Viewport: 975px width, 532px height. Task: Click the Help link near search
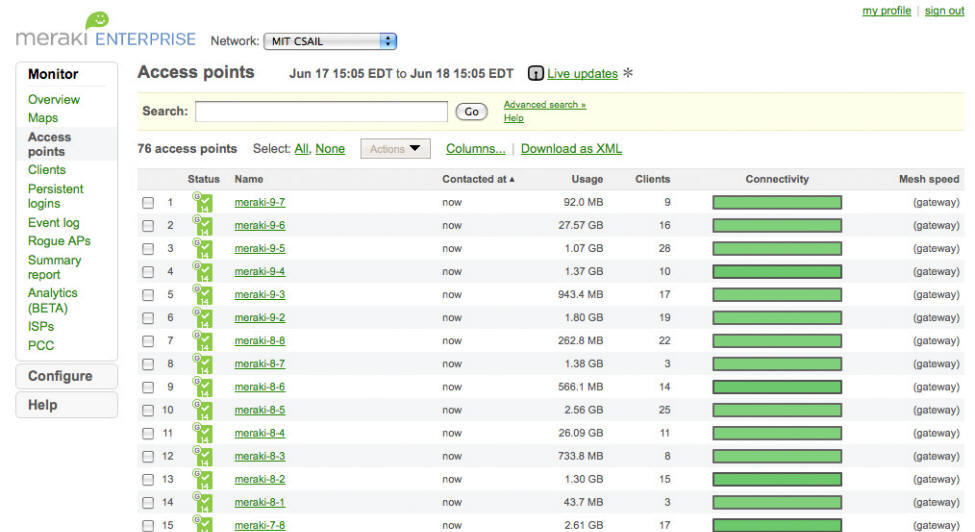point(514,117)
